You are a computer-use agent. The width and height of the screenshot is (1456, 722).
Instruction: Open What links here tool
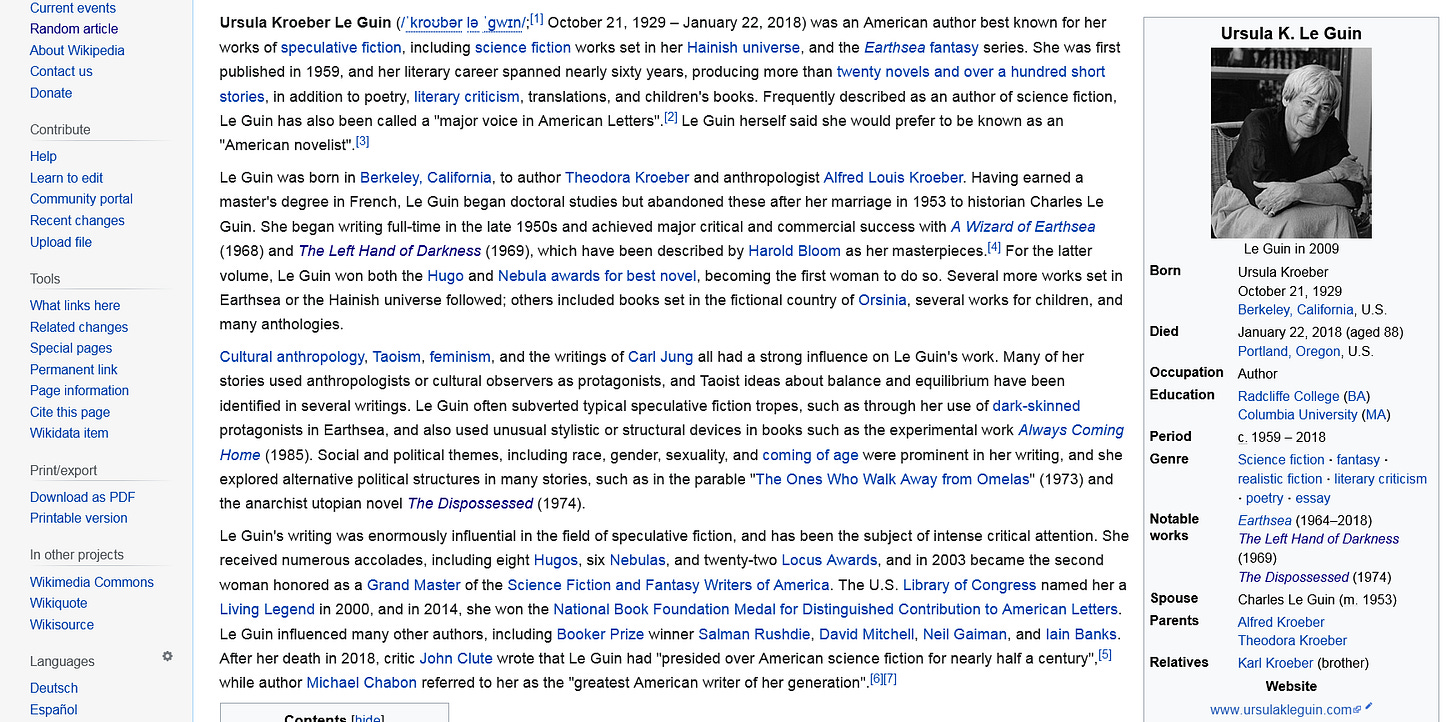point(75,305)
